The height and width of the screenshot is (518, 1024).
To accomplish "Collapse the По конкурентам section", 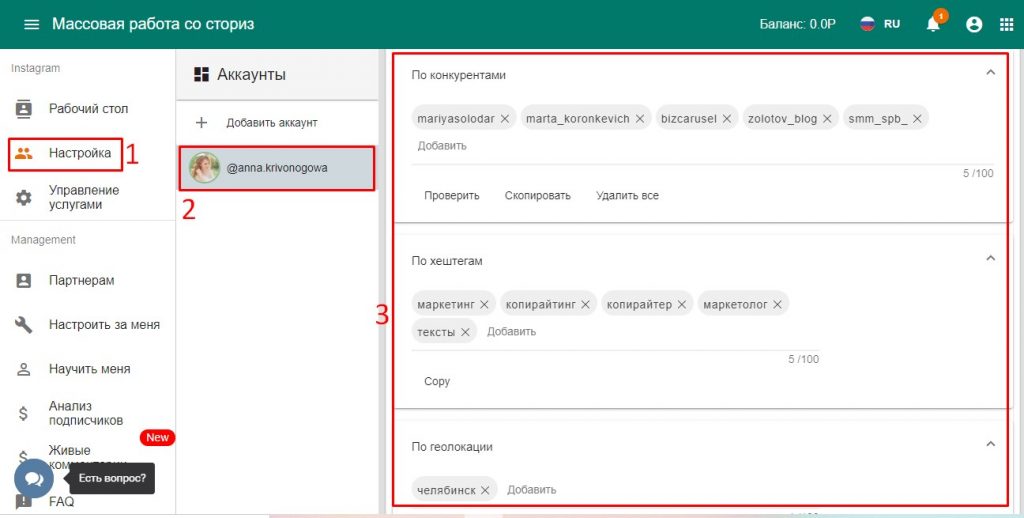I will tap(990, 73).
